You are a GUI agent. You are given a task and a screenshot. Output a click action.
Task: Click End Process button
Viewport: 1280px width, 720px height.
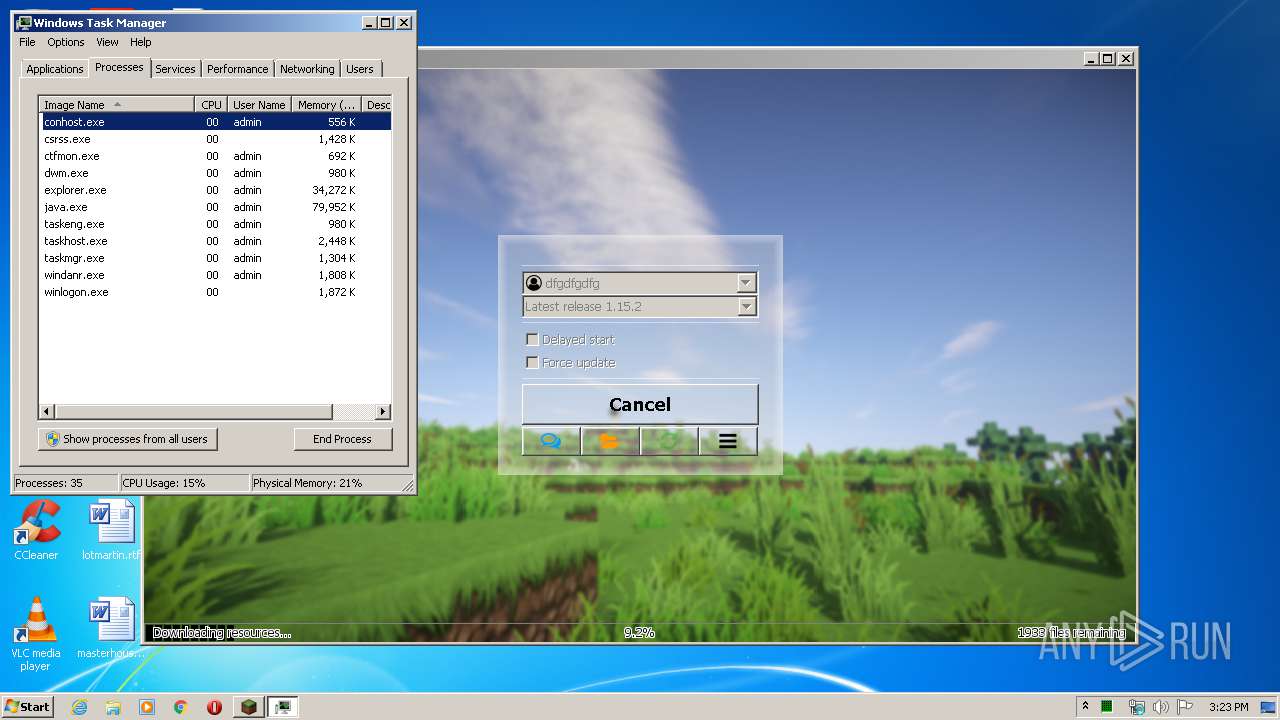[342, 439]
